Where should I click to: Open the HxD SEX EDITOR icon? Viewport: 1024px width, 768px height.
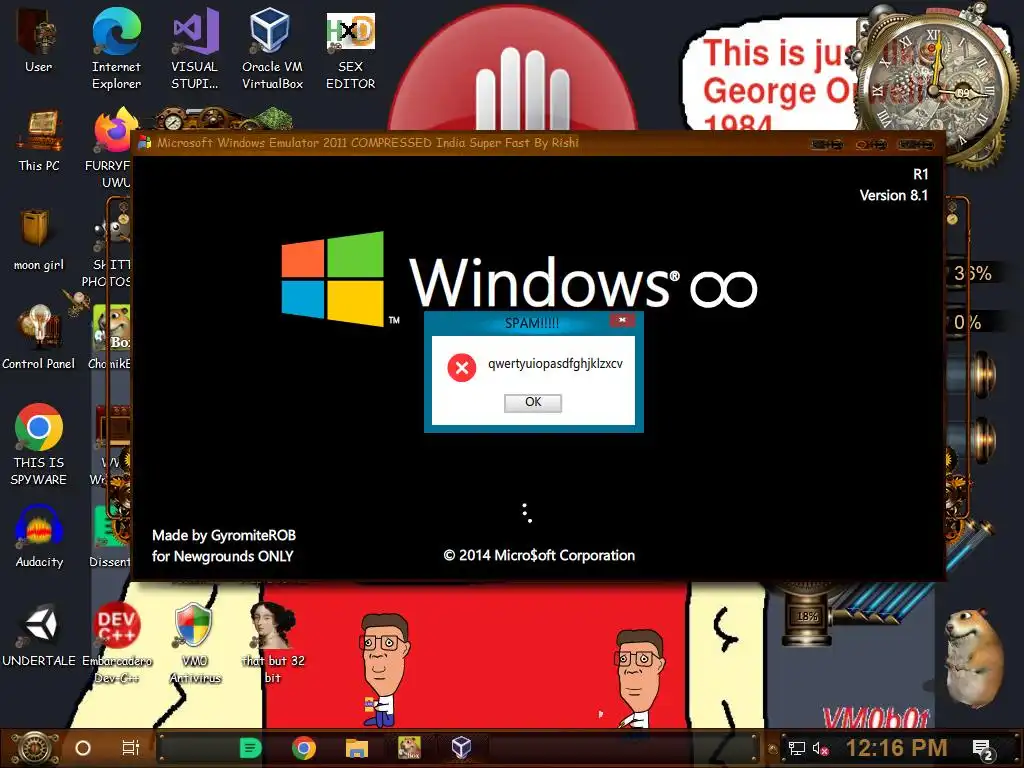[x=351, y=51]
